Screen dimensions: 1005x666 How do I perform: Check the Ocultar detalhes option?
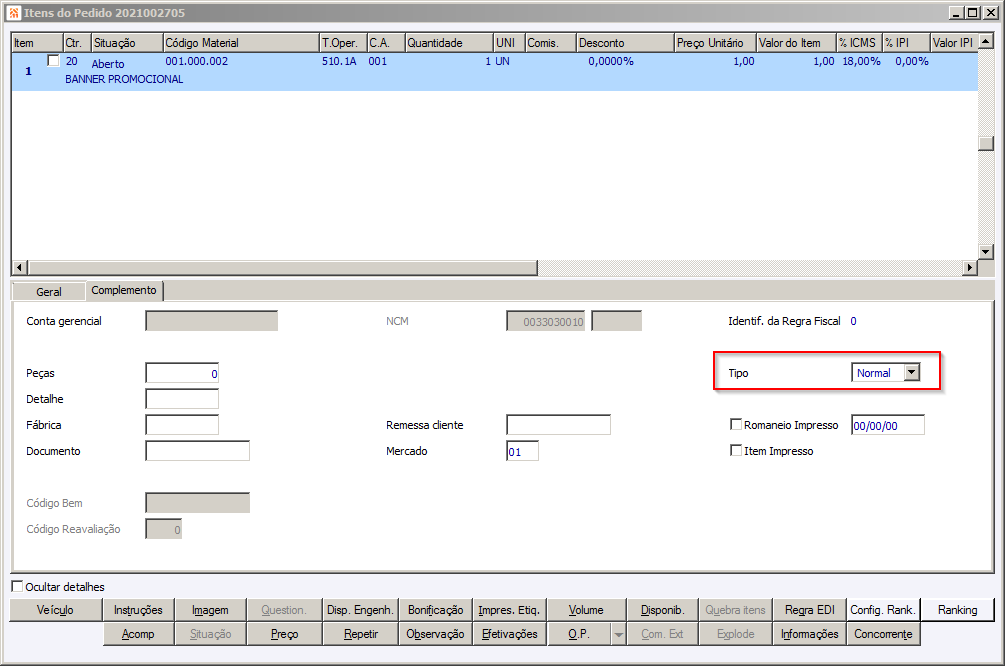coord(17,587)
